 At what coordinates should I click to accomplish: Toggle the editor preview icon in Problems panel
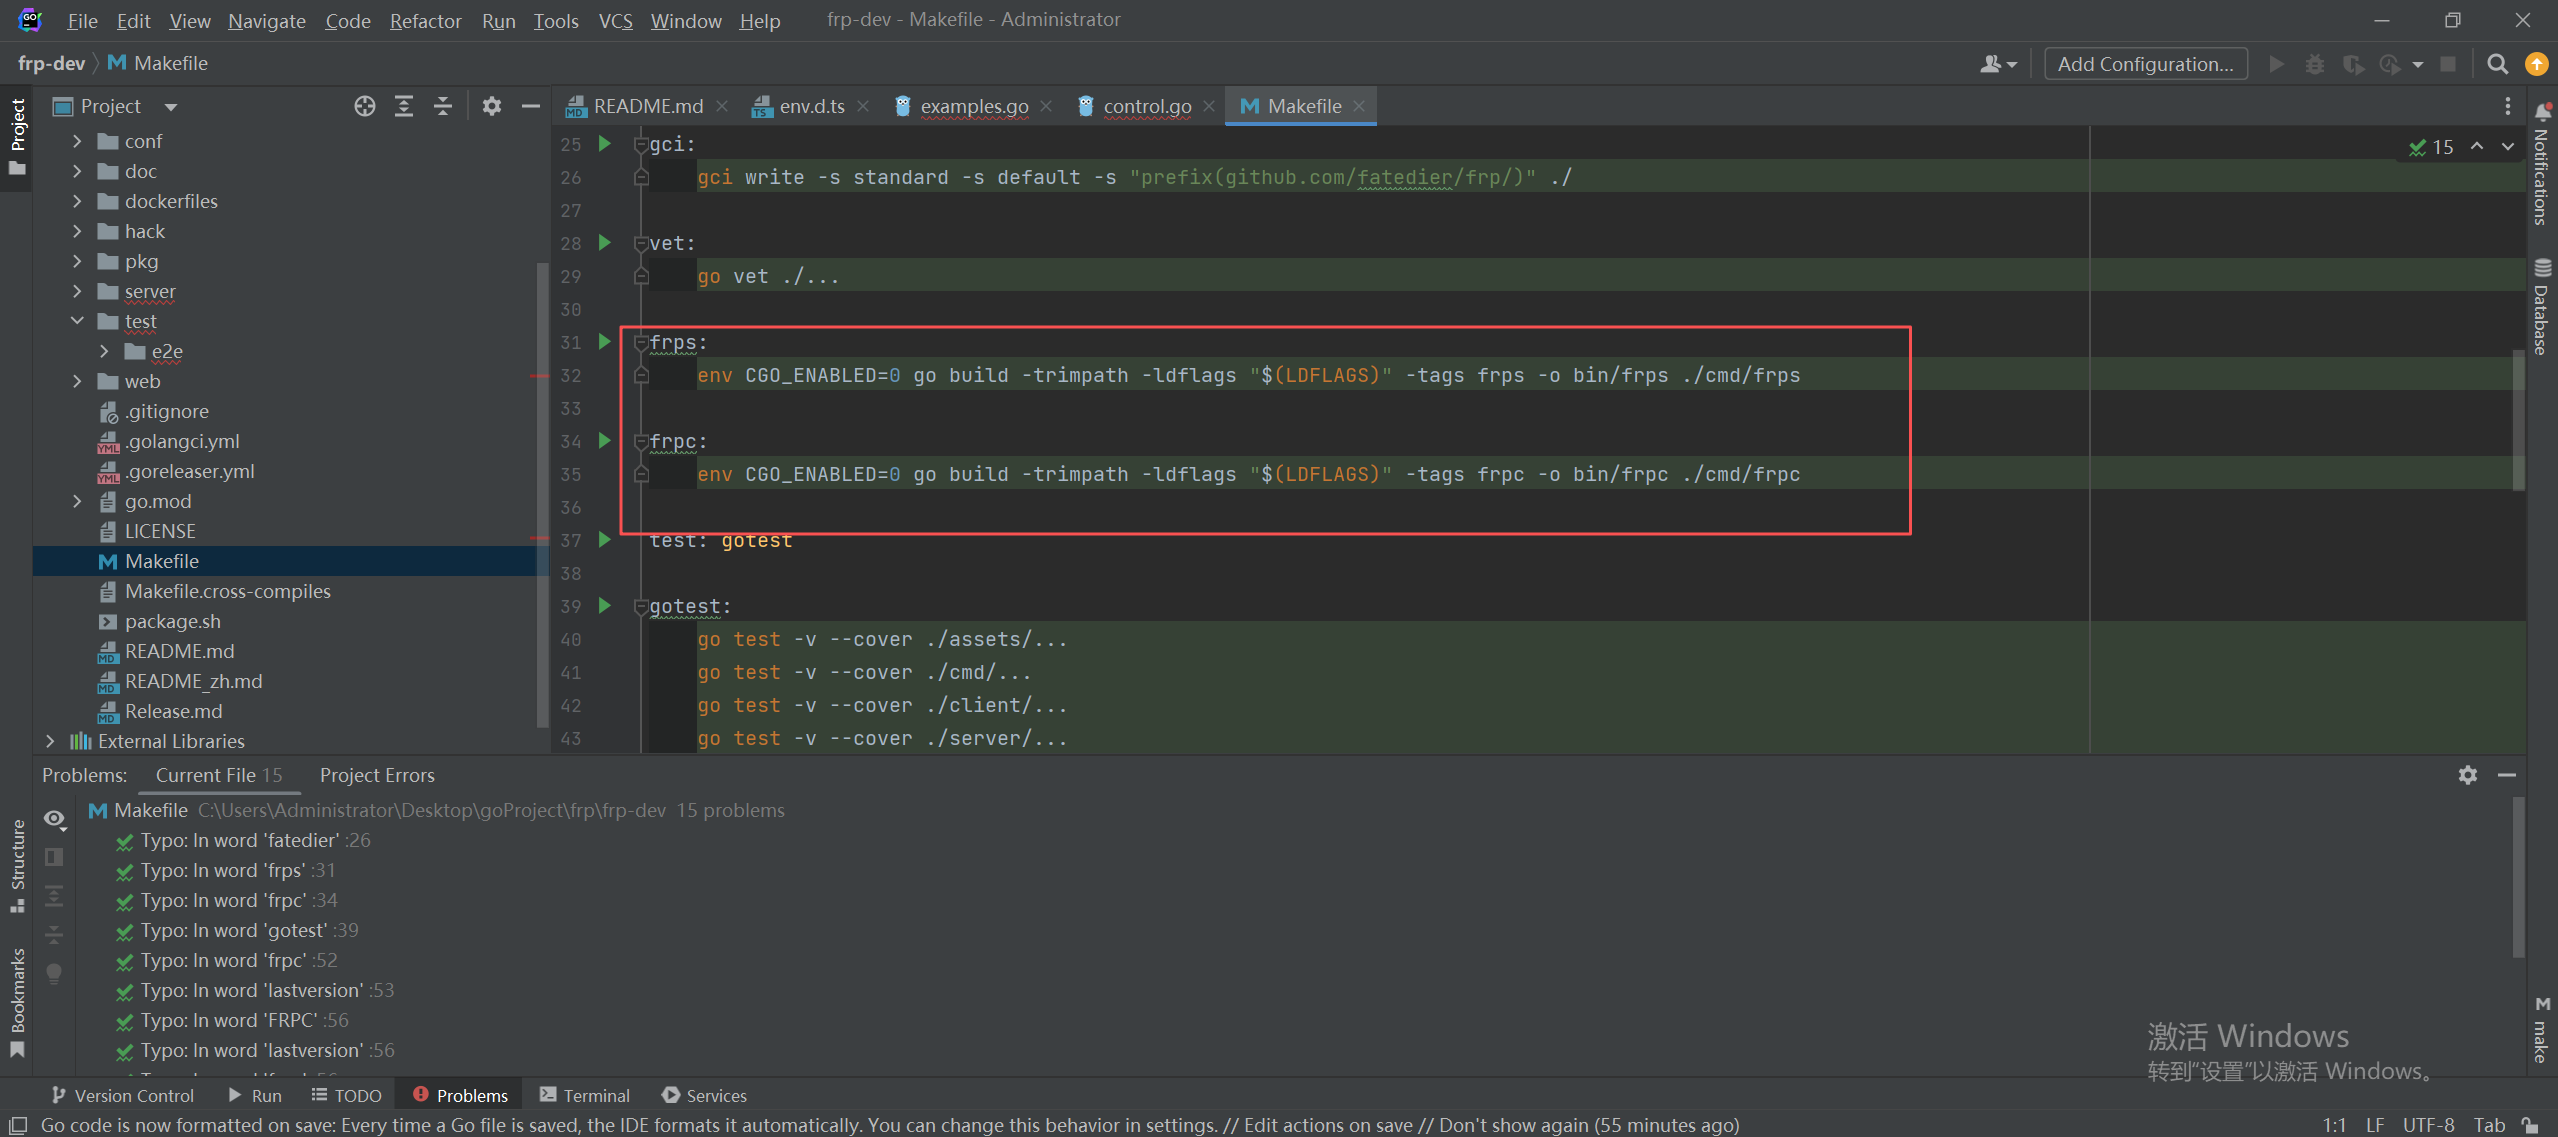55,857
